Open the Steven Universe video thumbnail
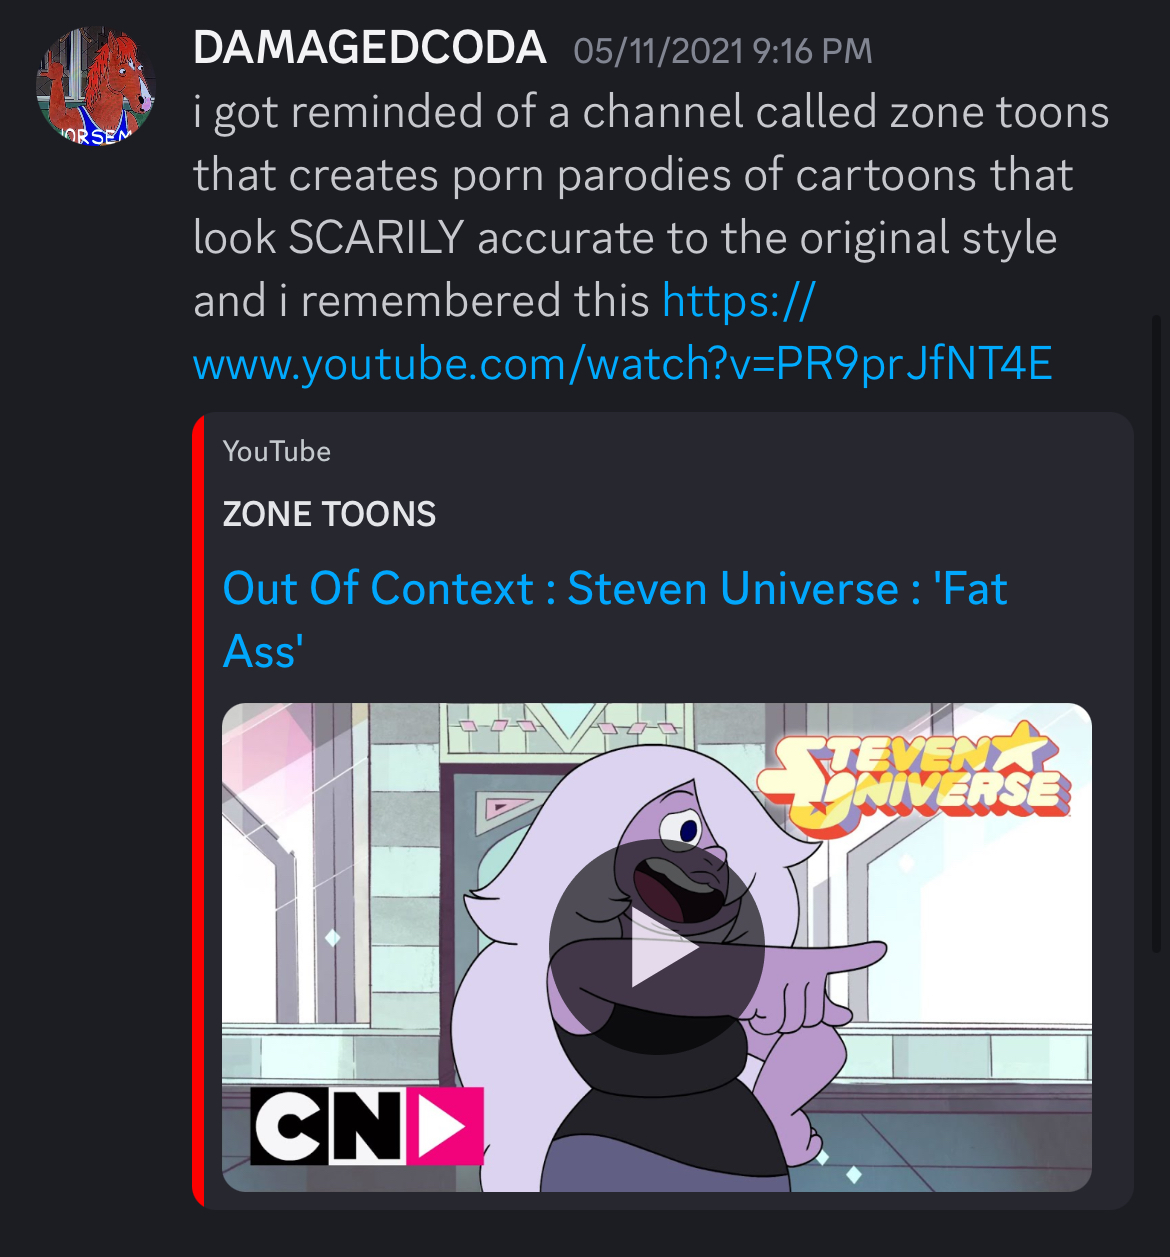Viewport: 1170px width, 1257px height. [x=656, y=947]
